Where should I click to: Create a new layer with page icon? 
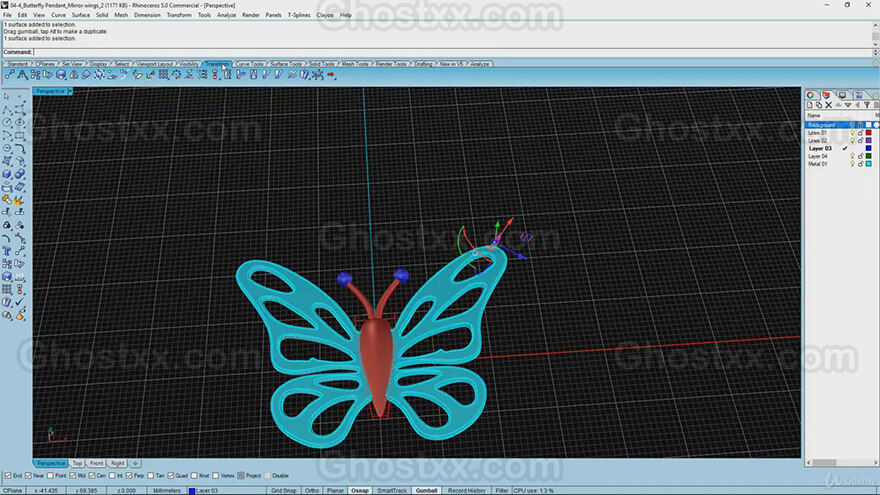point(809,105)
